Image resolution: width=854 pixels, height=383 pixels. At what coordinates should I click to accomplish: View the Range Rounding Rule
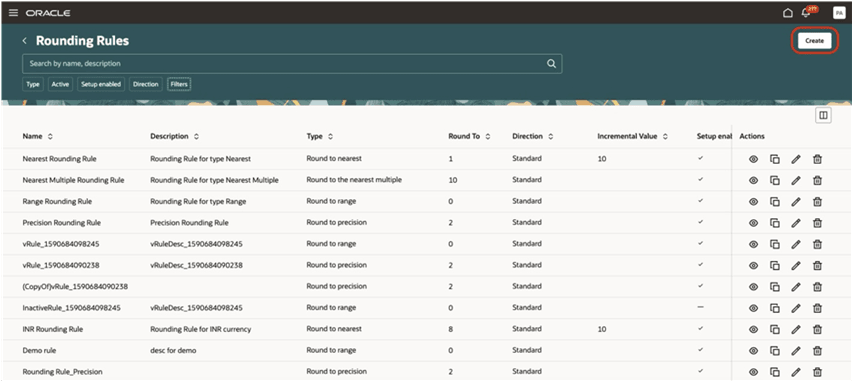[753, 202]
